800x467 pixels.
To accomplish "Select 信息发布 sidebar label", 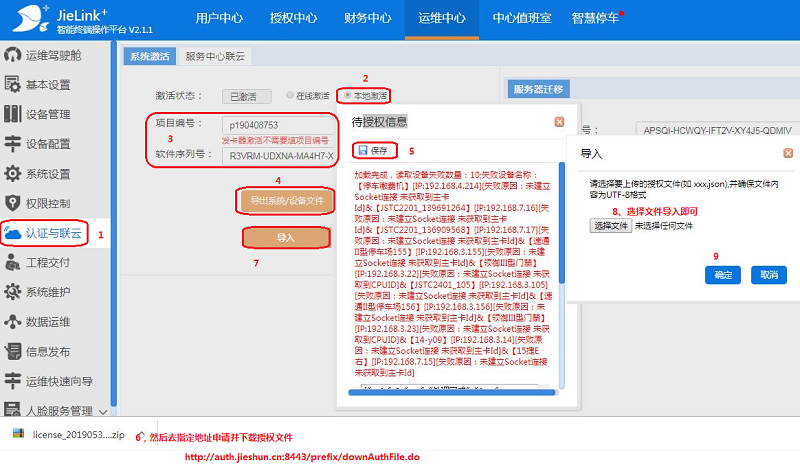I will [48, 352].
